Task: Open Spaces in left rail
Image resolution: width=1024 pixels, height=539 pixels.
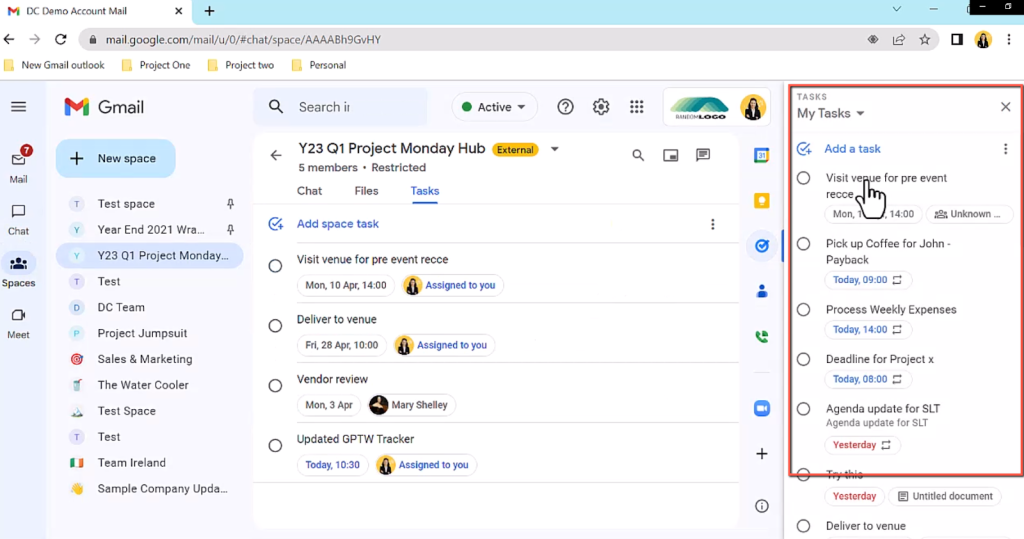Action: click(18, 271)
